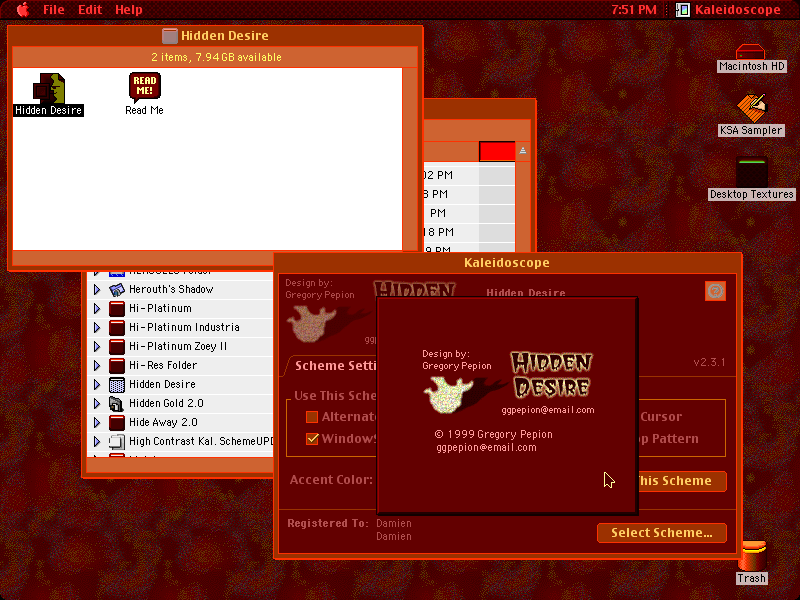Screen dimensions: 800x600
Task: Select the "Hi-Res Folder" list name
Action: (x=163, y=365)
